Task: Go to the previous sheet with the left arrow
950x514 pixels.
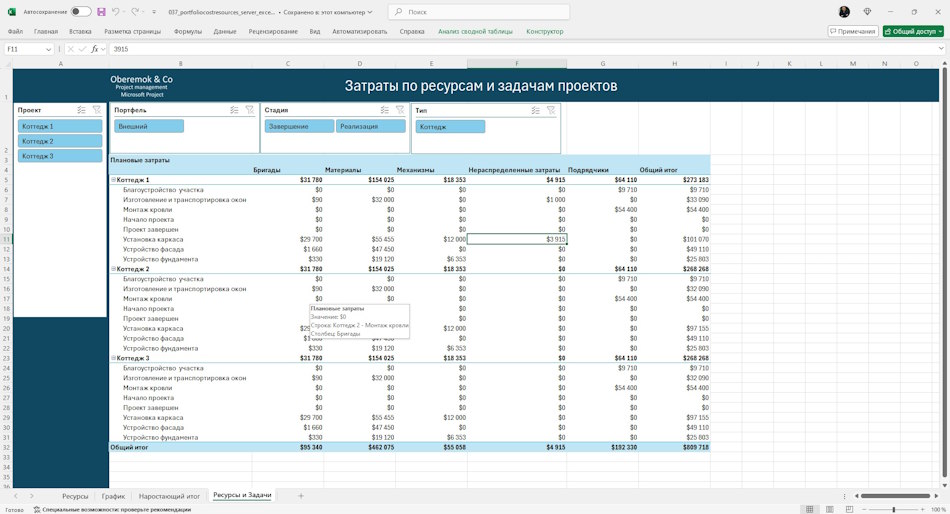Action: (16, 496)
